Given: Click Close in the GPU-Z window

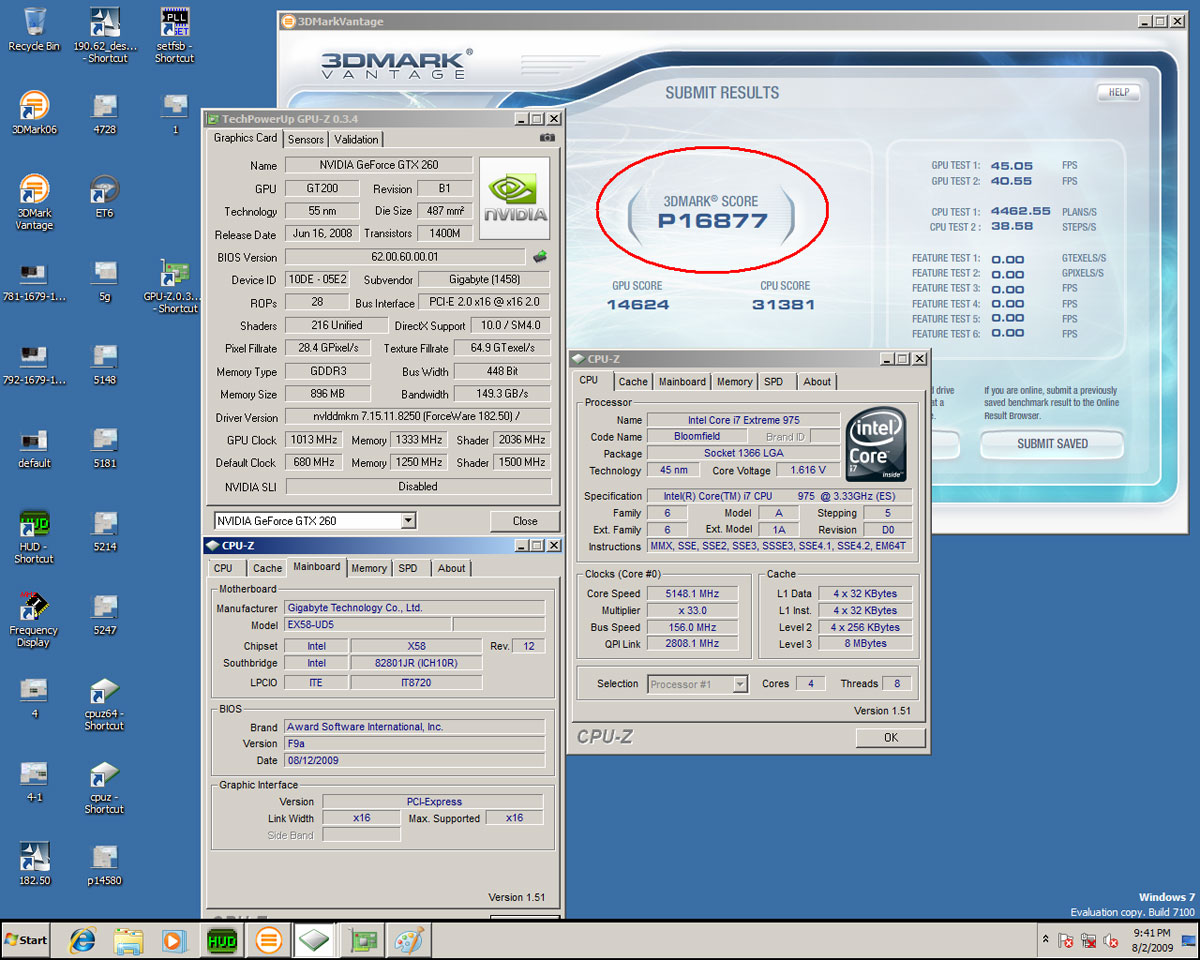Looking at the screenshot, I should 524,520.
